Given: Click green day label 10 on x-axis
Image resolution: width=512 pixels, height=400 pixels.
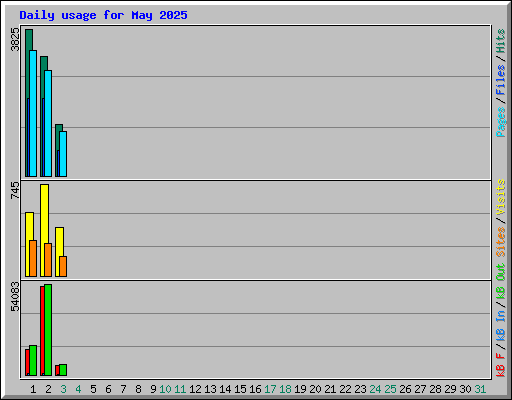Looking at the screenshot, I should coord(165,389).
